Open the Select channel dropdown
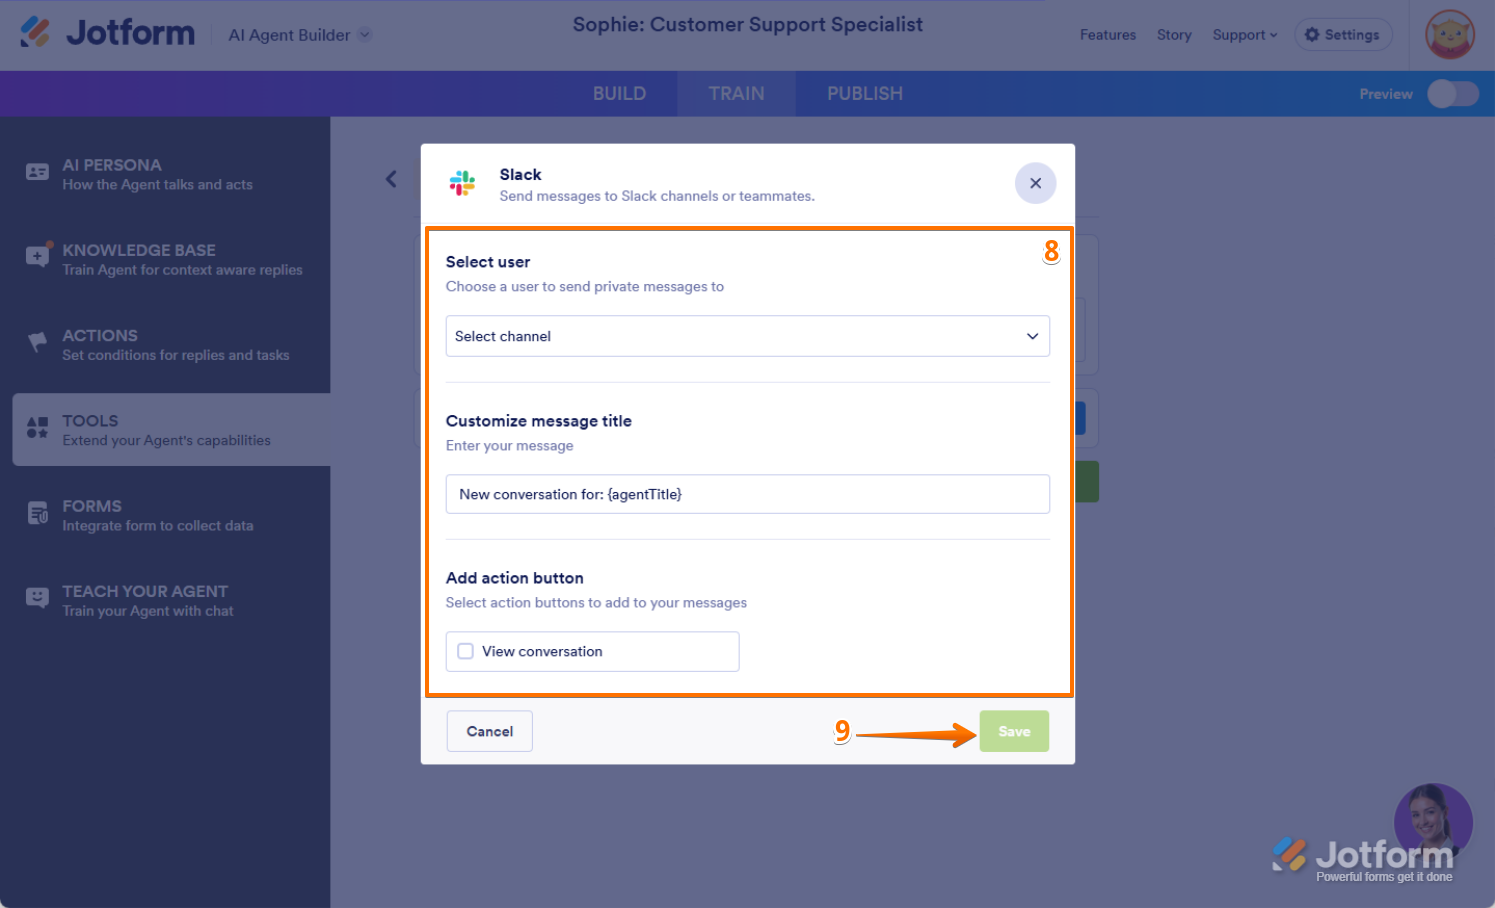 (x=747, y=337)
